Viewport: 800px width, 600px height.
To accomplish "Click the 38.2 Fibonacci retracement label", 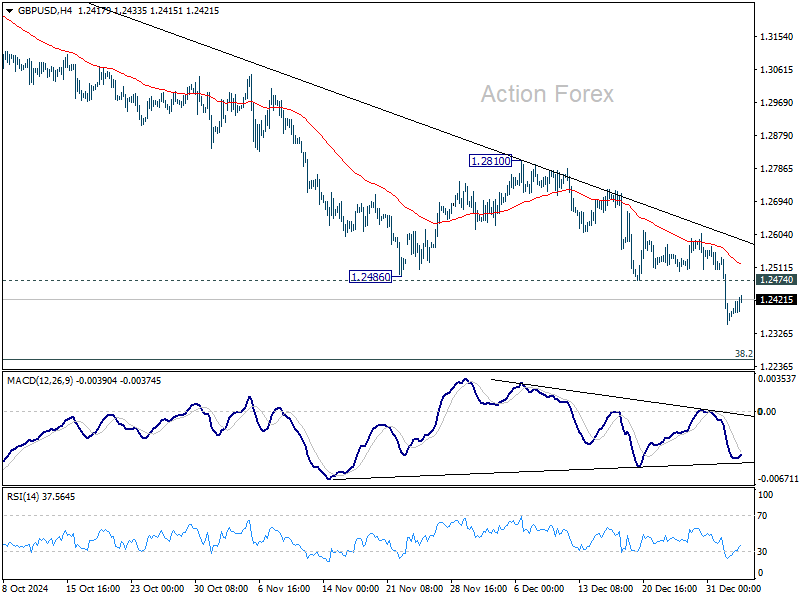I will pyautogui.click(x=743, y=352).
